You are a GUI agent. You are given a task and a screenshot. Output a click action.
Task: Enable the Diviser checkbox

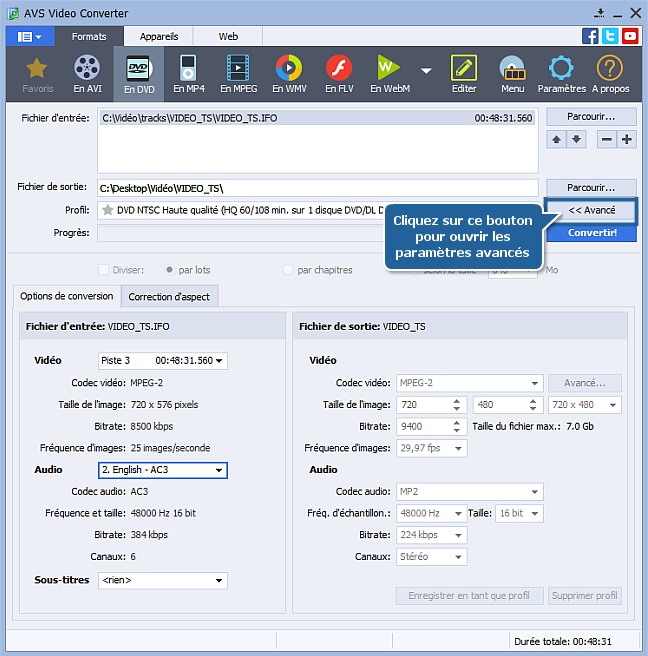[104, 270]
